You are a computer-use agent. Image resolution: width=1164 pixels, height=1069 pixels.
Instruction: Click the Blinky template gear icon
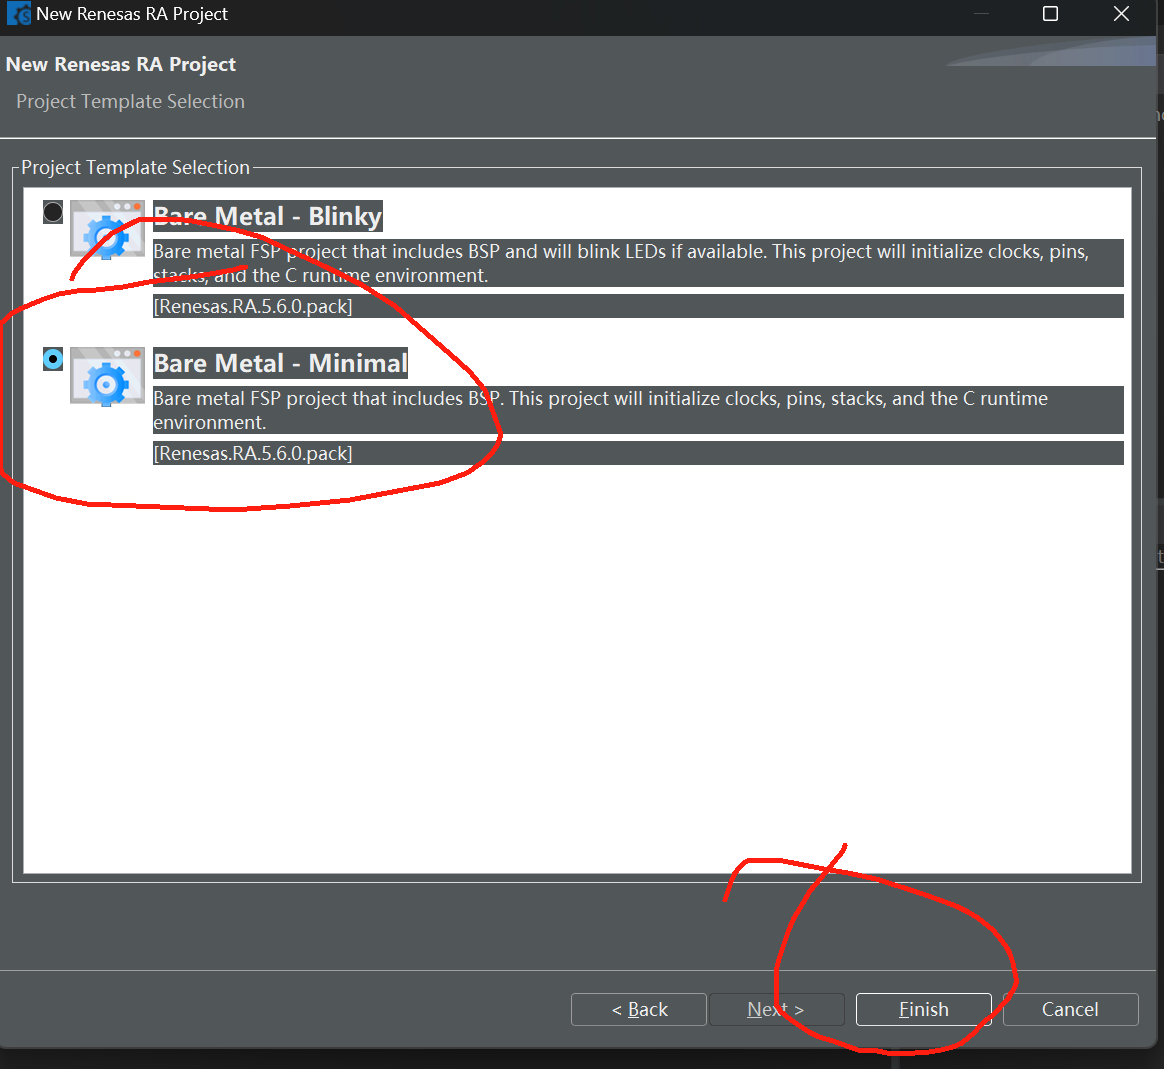click(x=107, y=229)
